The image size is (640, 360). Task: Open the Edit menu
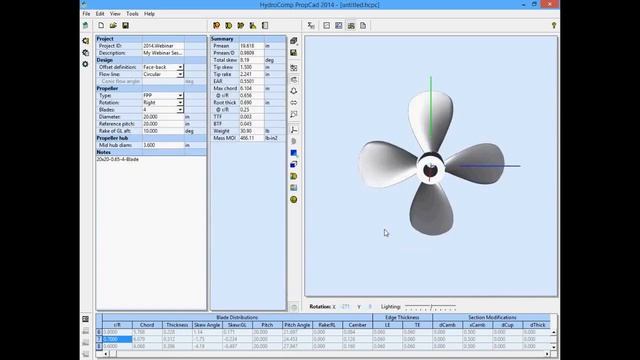click(100, 13)
